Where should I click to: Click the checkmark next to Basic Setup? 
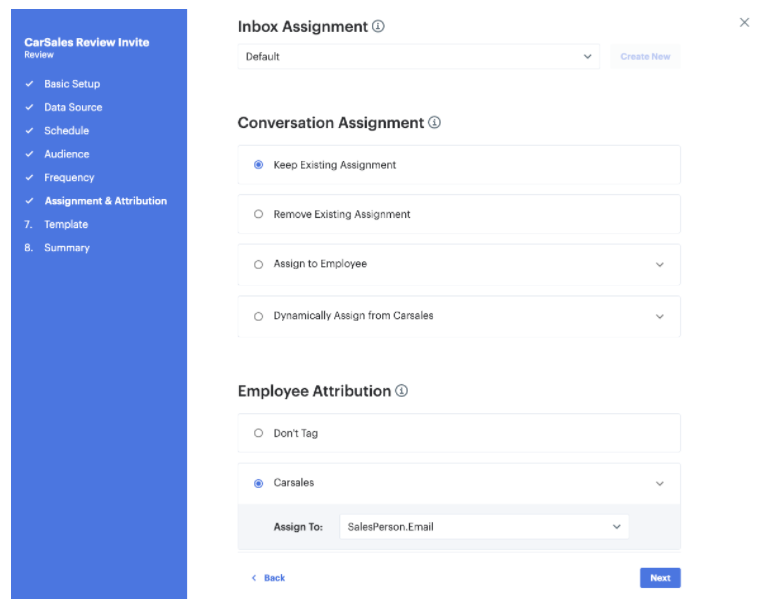point(30,84)
